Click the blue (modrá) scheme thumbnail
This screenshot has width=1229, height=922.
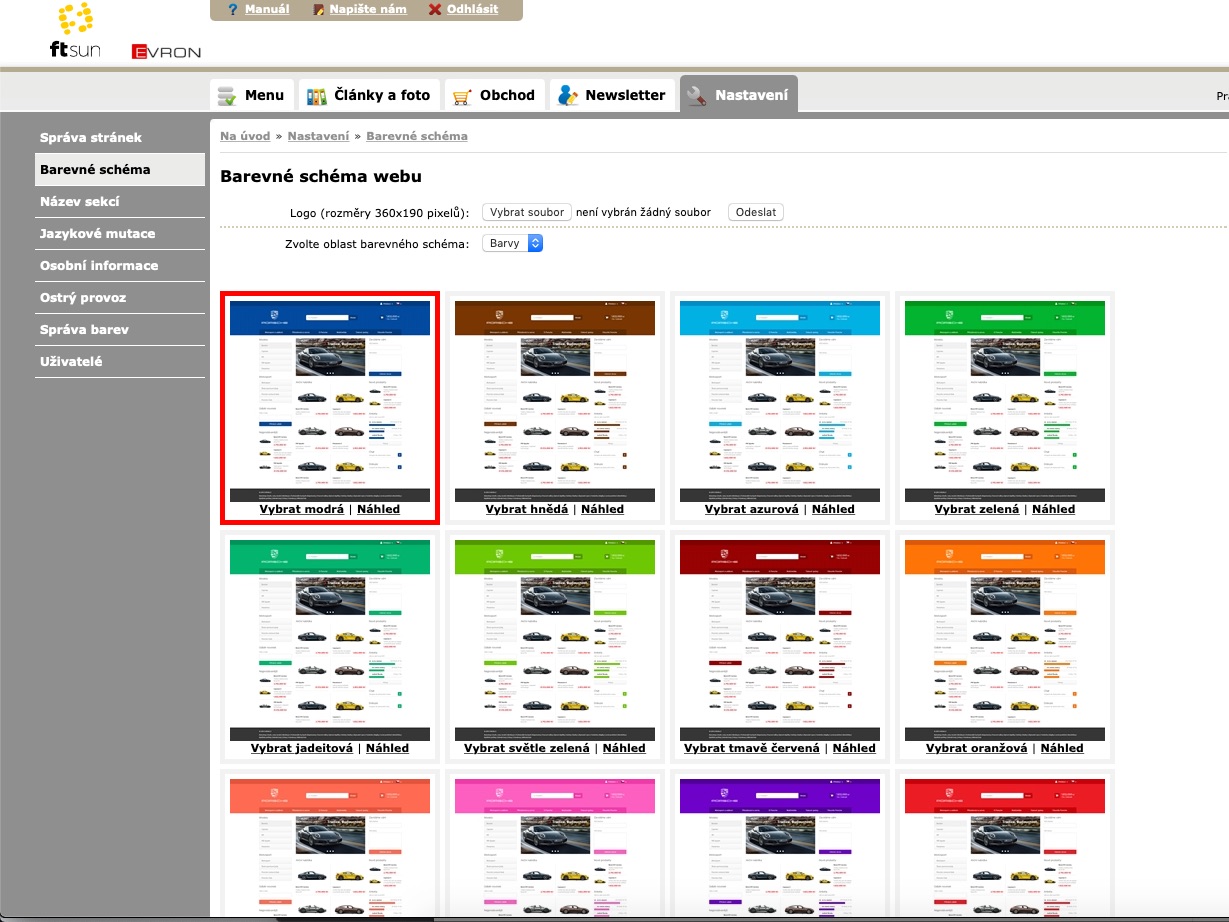pos(330,401)
